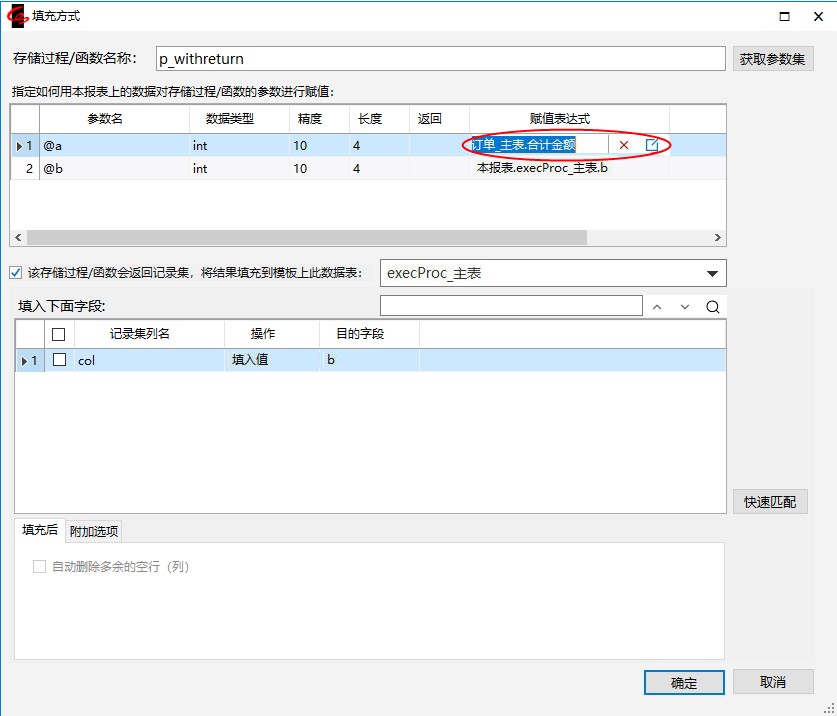Open the 填入值 operation cell for col
The width and height of the screenshot is (837, 716).
270,360
